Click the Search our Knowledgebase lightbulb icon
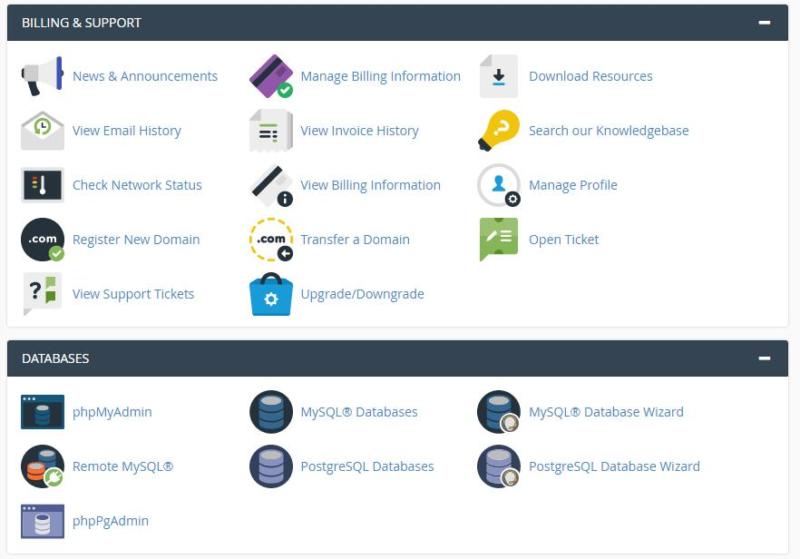 click(x=498, y=131)
